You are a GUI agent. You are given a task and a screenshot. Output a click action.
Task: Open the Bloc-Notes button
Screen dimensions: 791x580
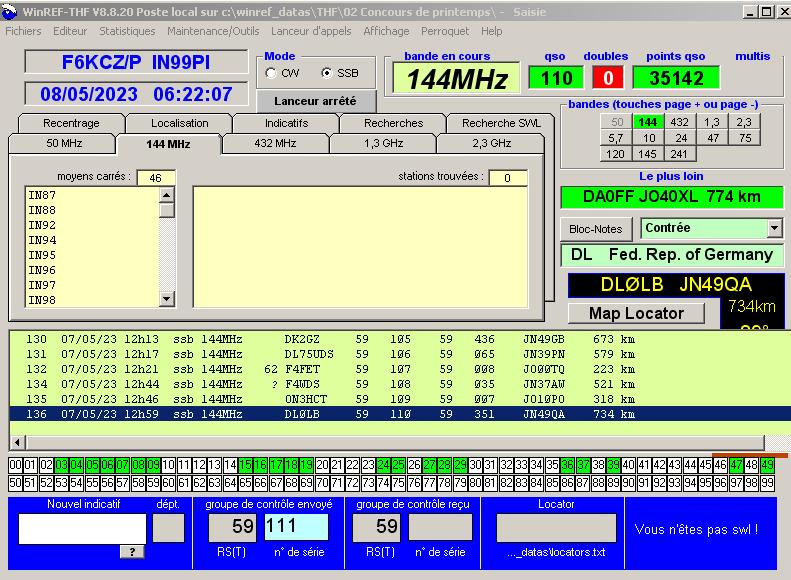click(x=596, y=229)
